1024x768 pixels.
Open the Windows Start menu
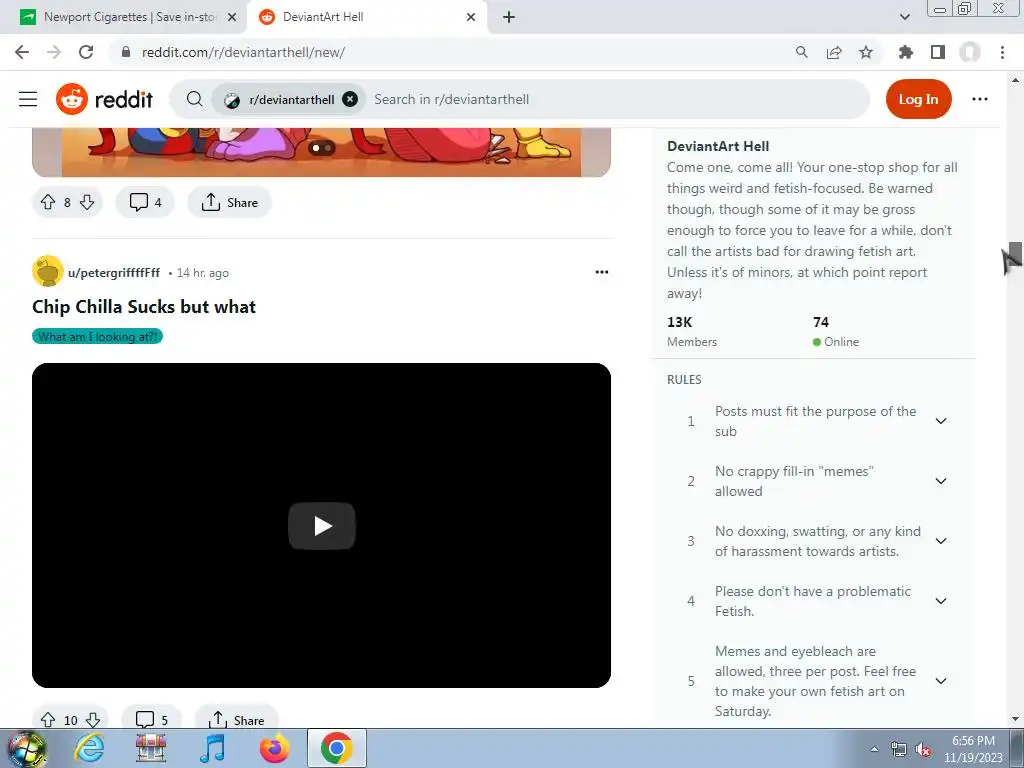click(26, 748)
